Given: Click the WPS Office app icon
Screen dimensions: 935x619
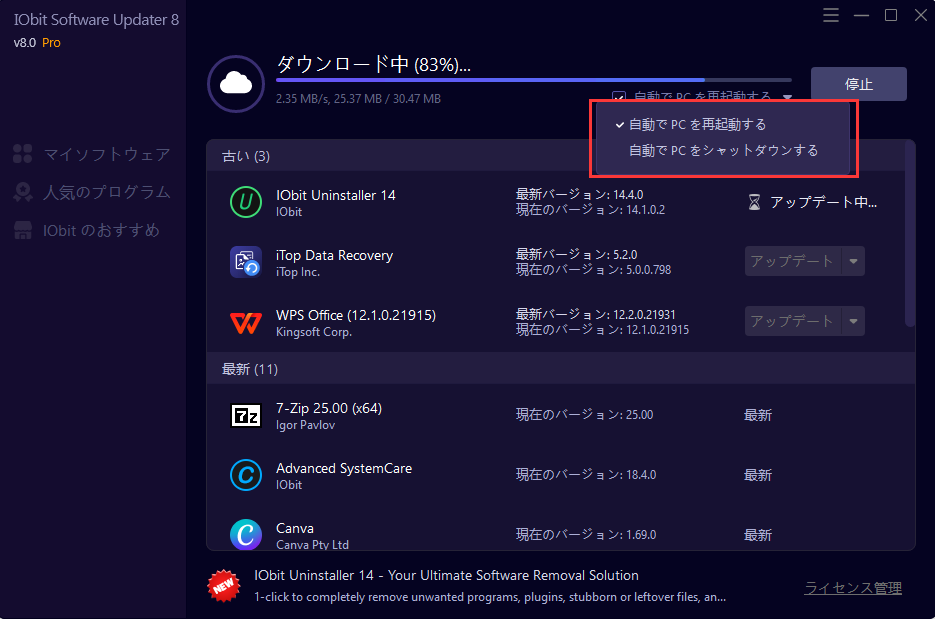Looking at the screenshot, I should pyautogui.click(x=246, y=322).
